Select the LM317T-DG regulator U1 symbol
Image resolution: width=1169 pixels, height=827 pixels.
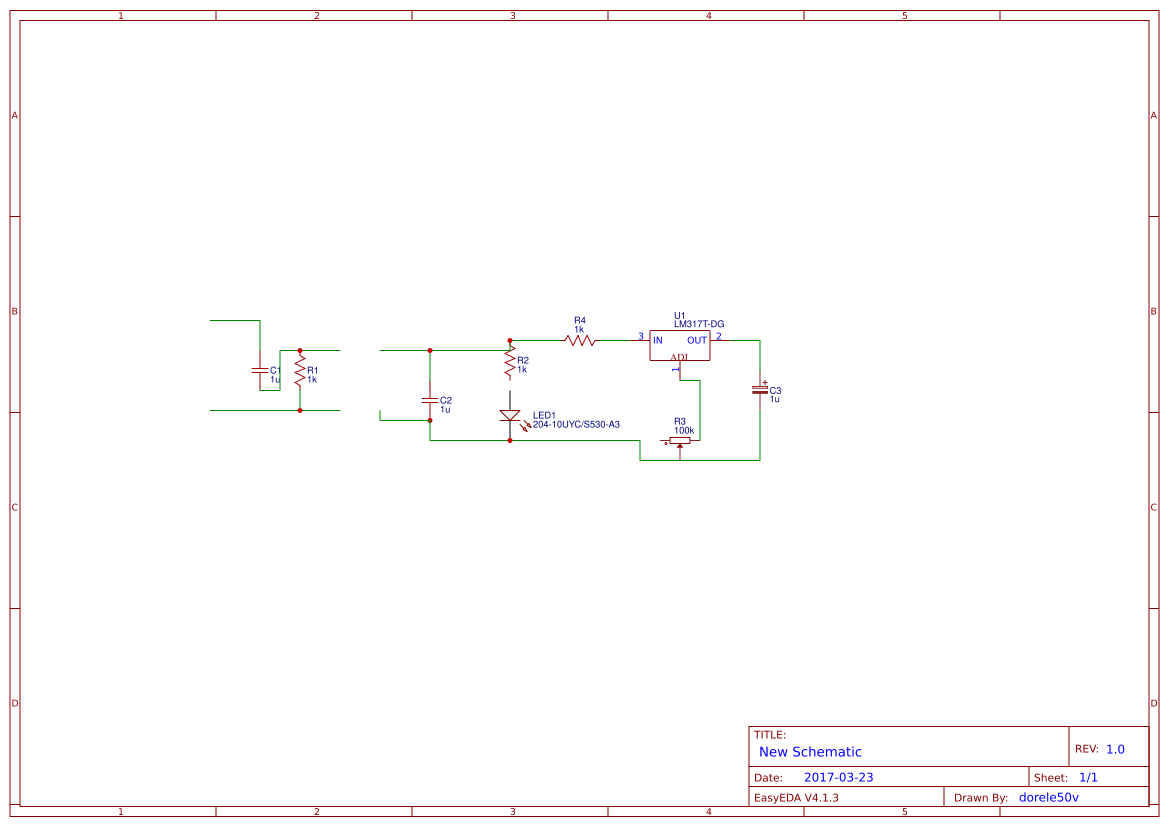[679, 346]
